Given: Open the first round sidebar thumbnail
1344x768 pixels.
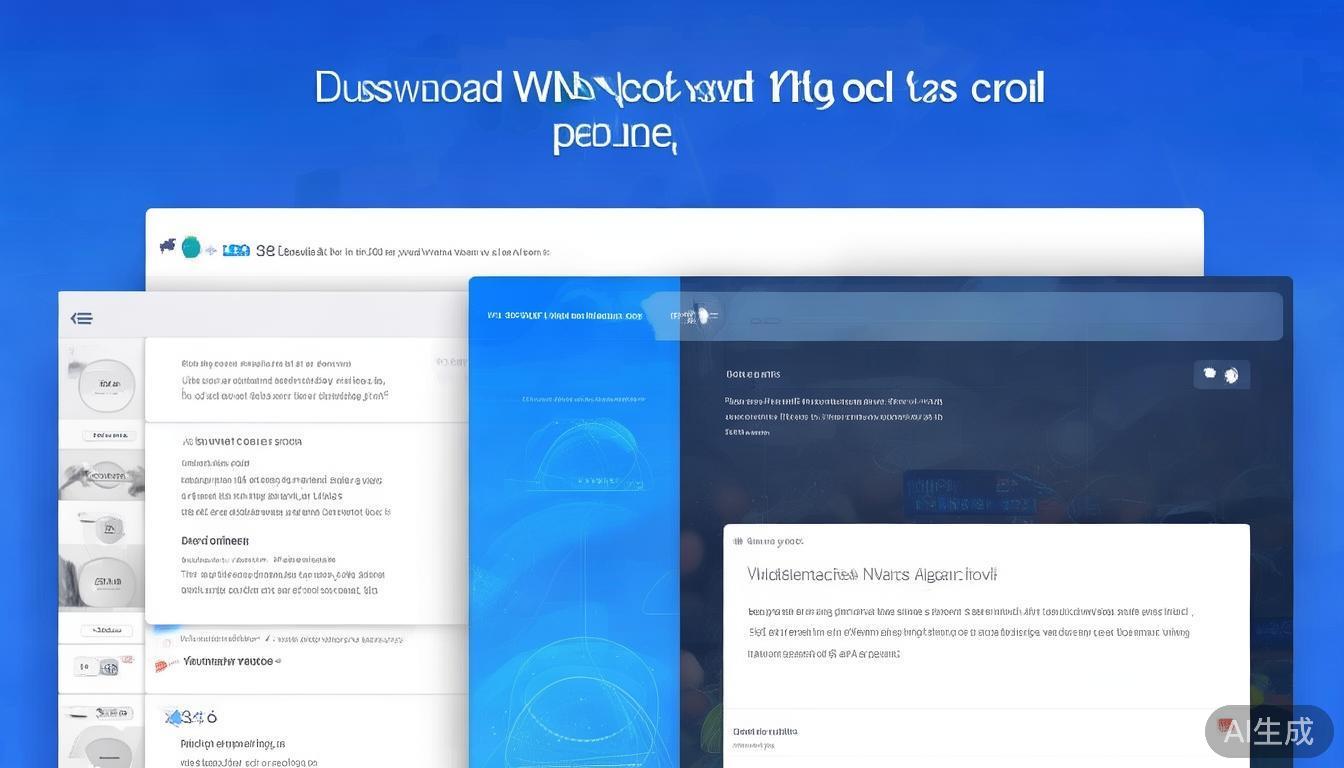Looking at the screenshot, I should pos(101,381).
